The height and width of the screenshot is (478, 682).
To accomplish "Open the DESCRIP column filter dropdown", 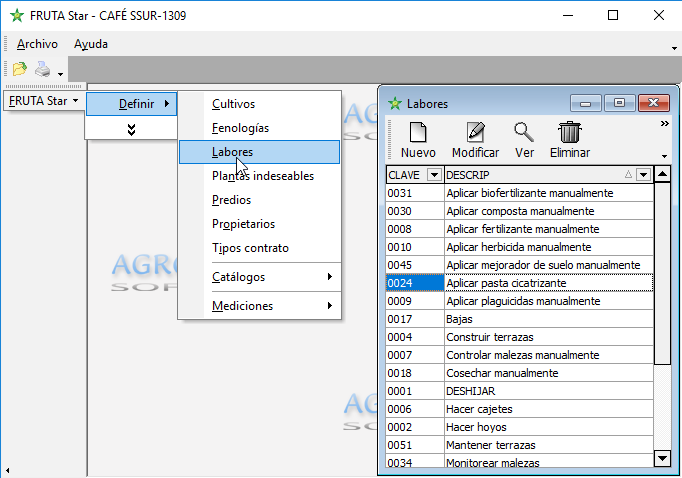I will point(643,175).
